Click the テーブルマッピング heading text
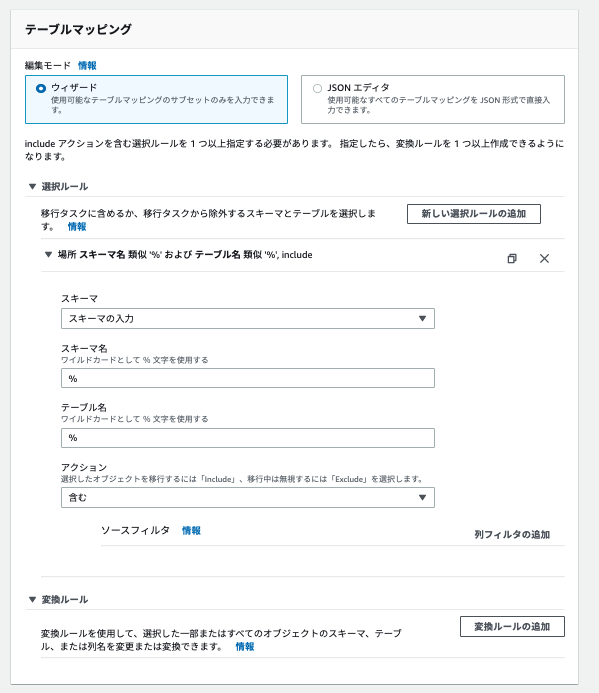This screenshot has width=599, height=693. click(x=78, y=29)
